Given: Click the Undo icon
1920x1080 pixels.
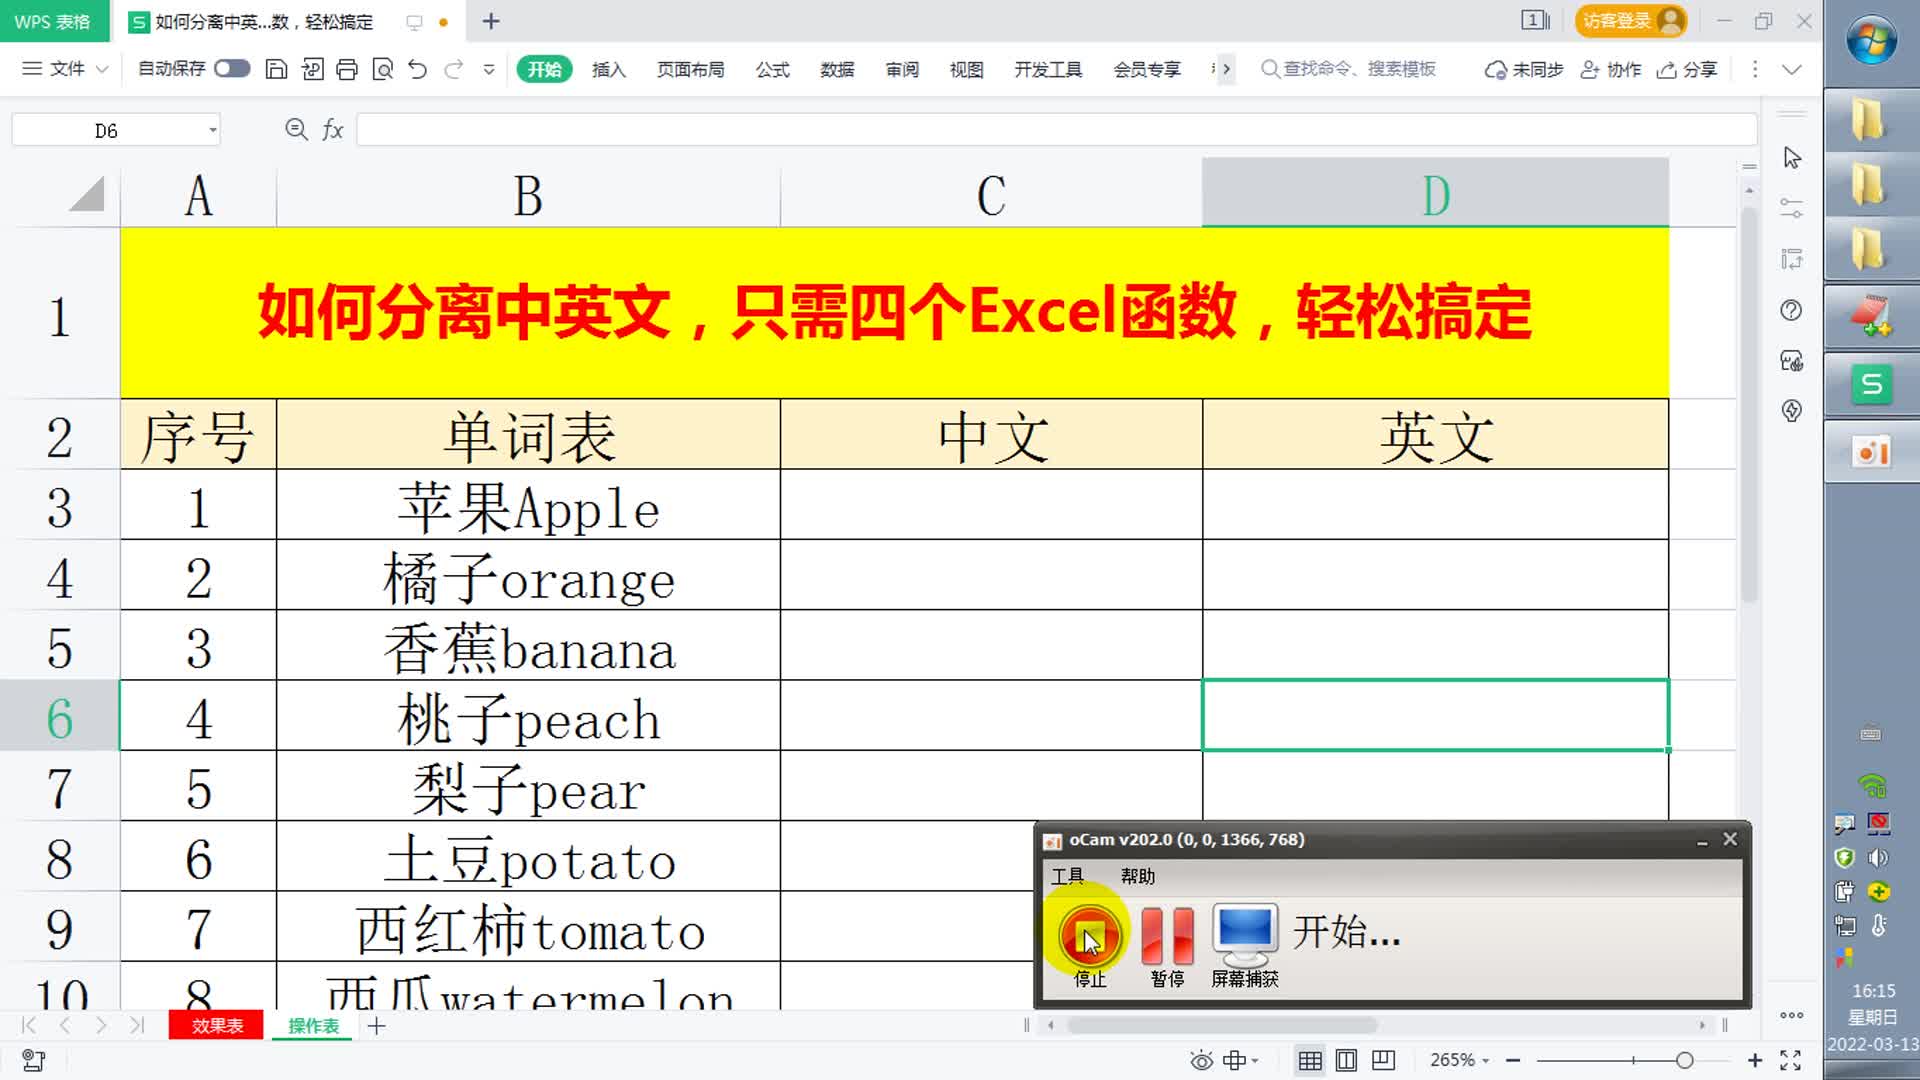Looking at the screenshot, I should (x=417, y=69).
